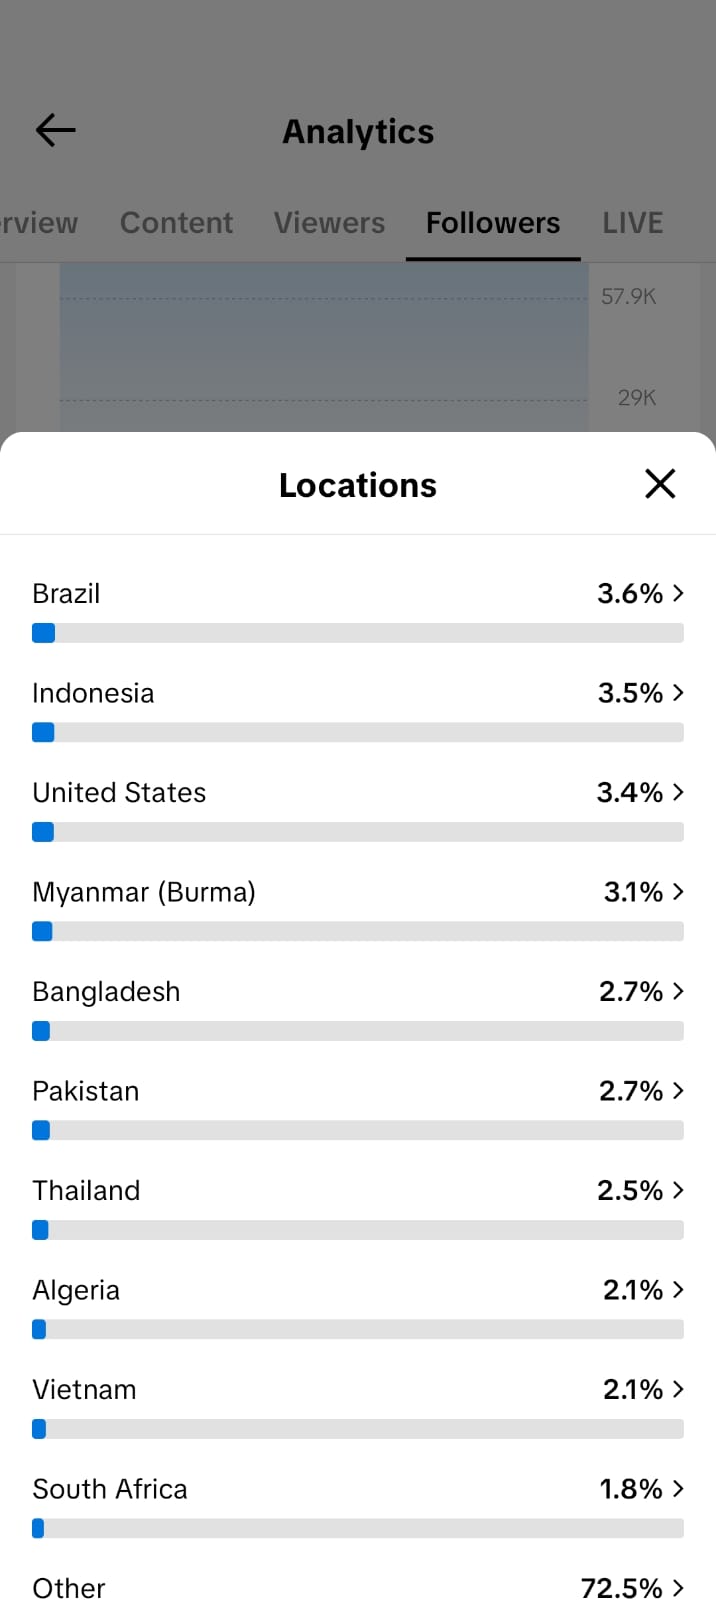Click Brazil's blue percentage bar
The height and width of the screenshot is (1600, 716).
click(43, 633)
